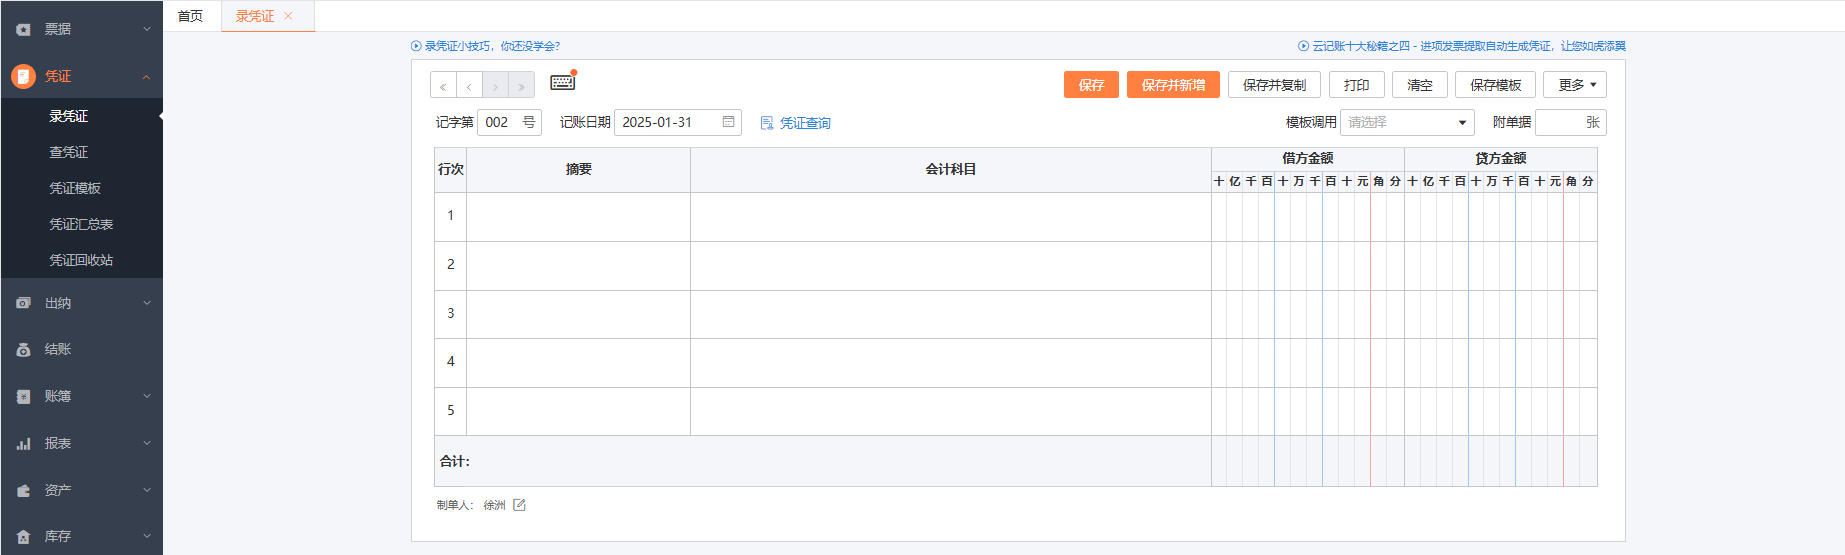Screen dimensions: 1845x555
Task: Click the keyboard shortcuts icon
Action: pos(563,83)
